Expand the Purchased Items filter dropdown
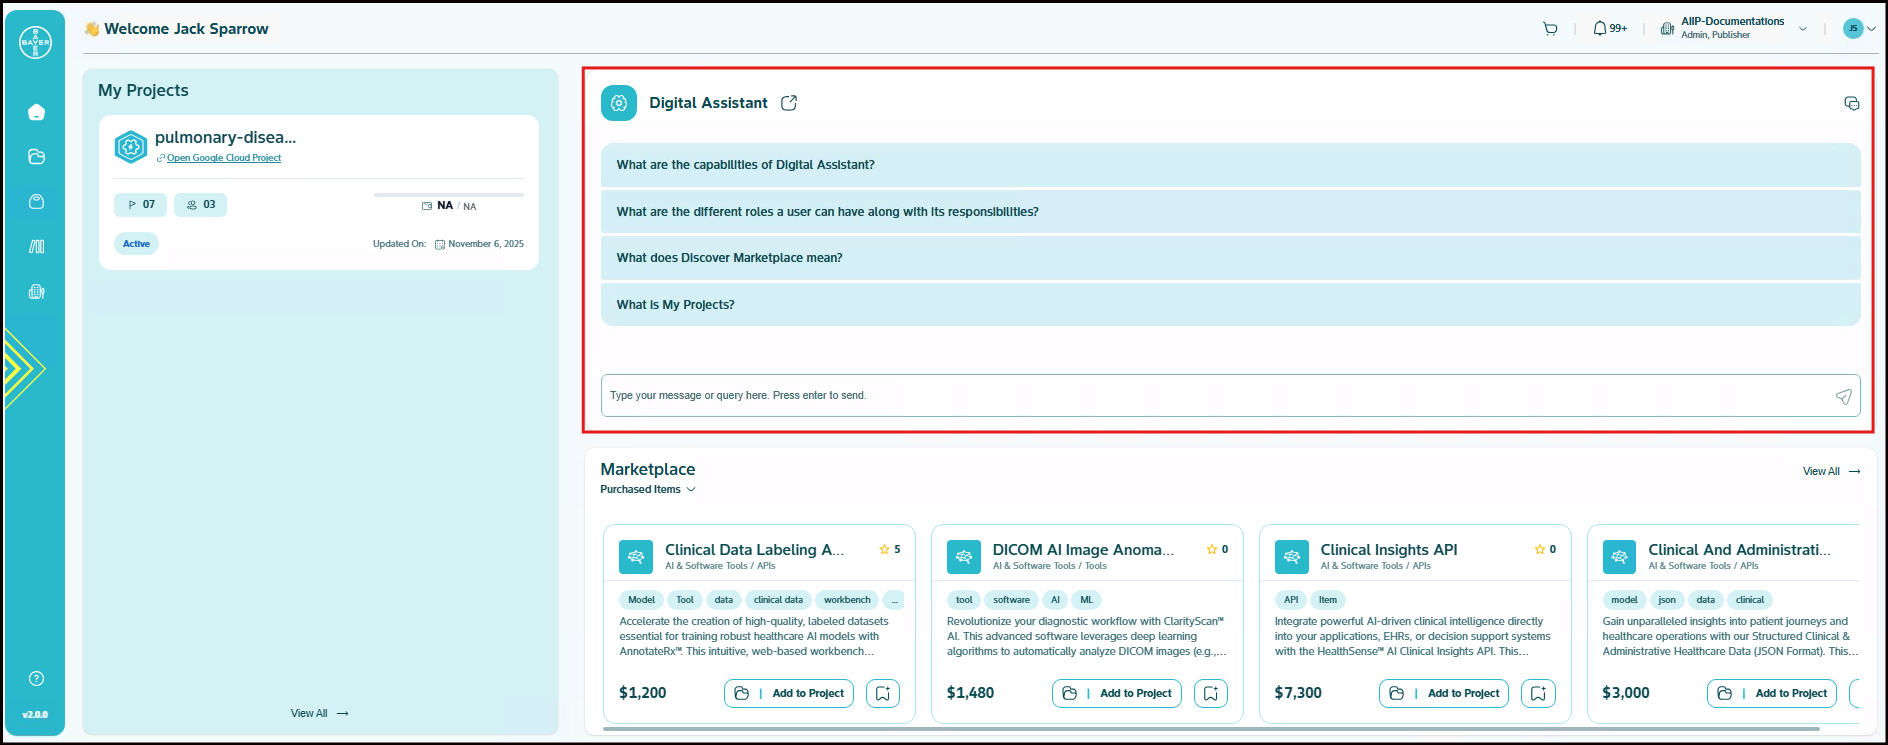This screenshot has width=1888, height=745. (x=648, y=490)
